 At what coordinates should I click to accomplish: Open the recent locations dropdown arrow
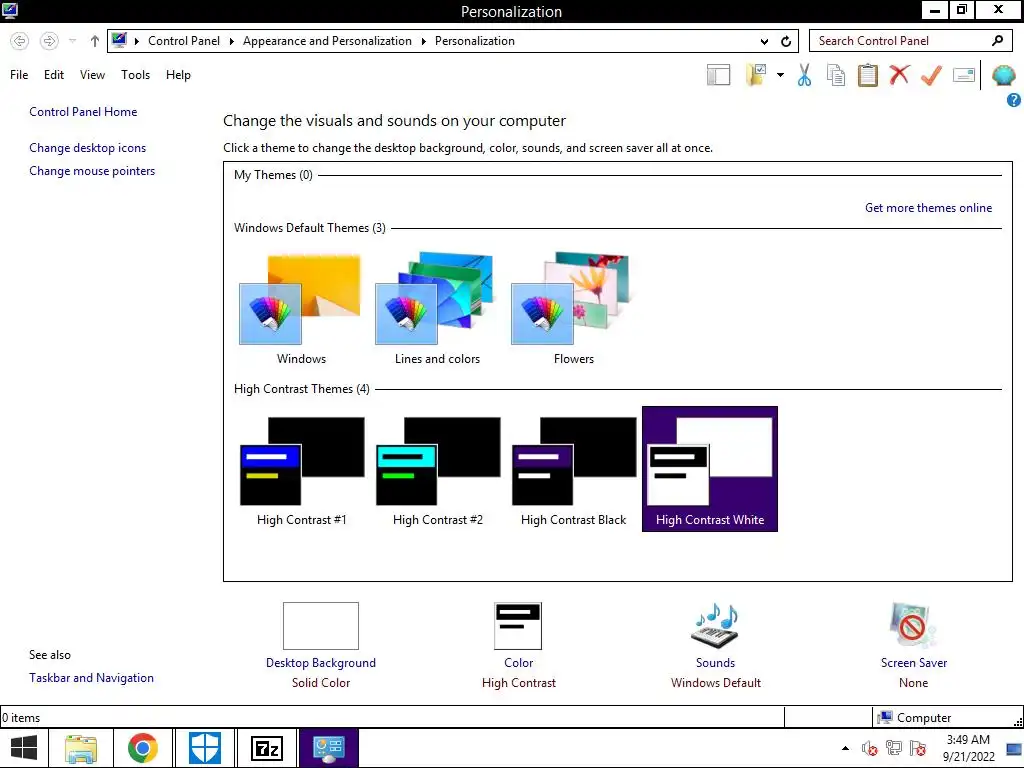tap(72, 40)
